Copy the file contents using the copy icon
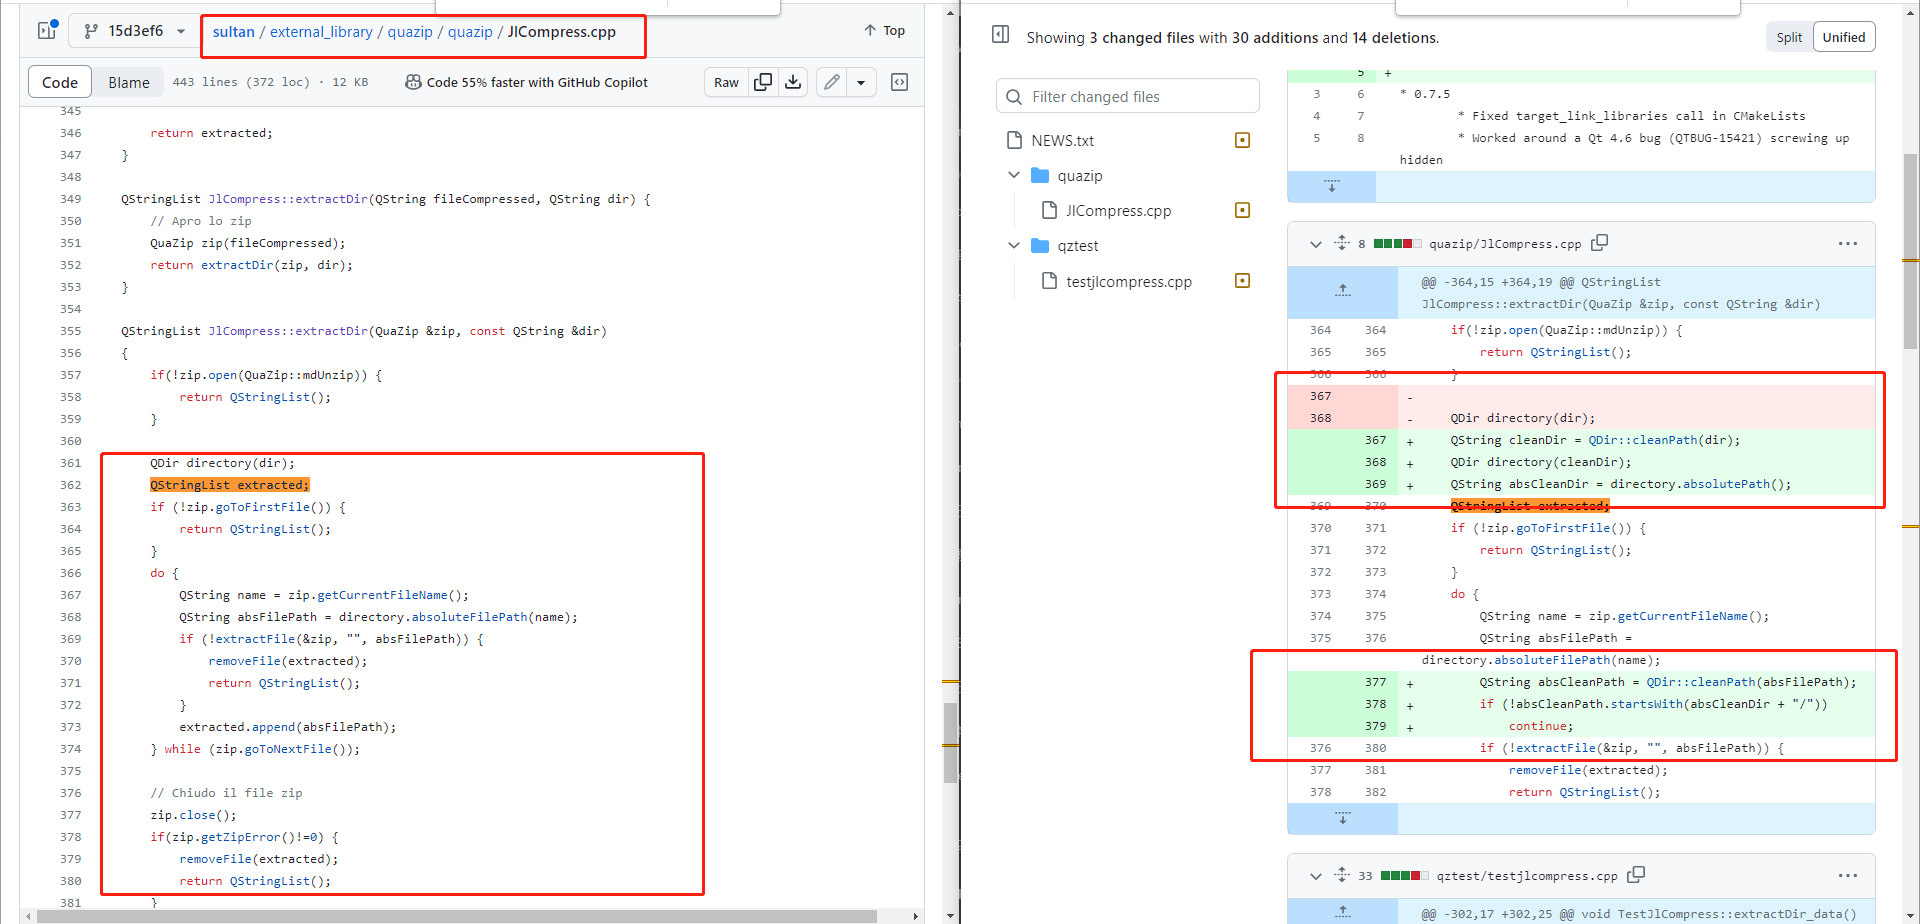The width and height of the screenshot is (1920, 924). point(763,82)
